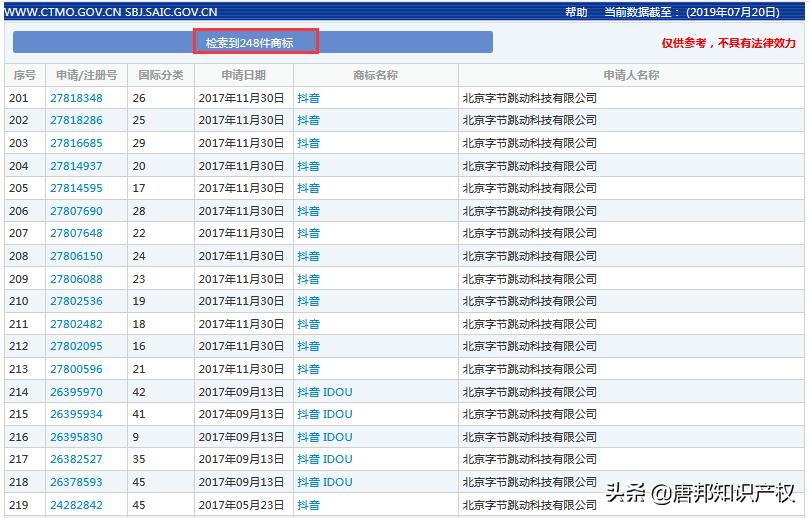Click the WWW.CTMO.GOV.CN header text
The width and height of the screenshot is (810, 518).
click(63, 12)
